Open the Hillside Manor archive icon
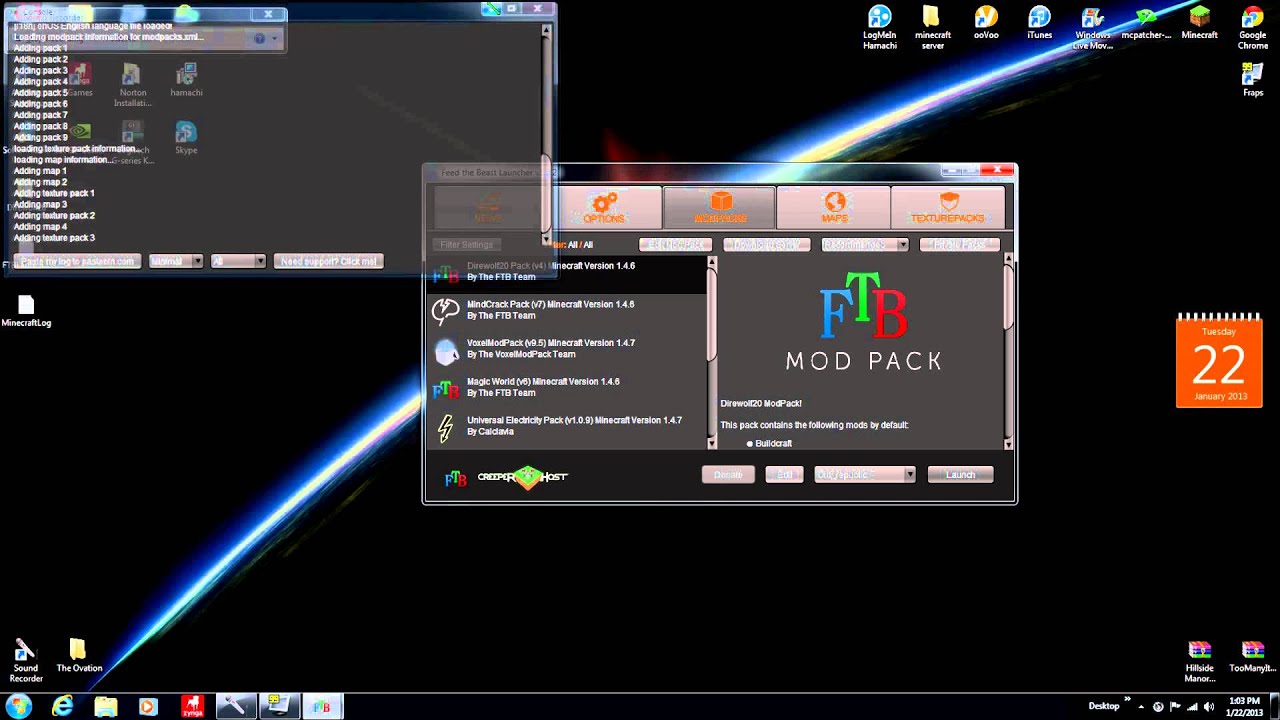Image resolution: width=1280 pixels, height=720 pixels. point(1199,662)
